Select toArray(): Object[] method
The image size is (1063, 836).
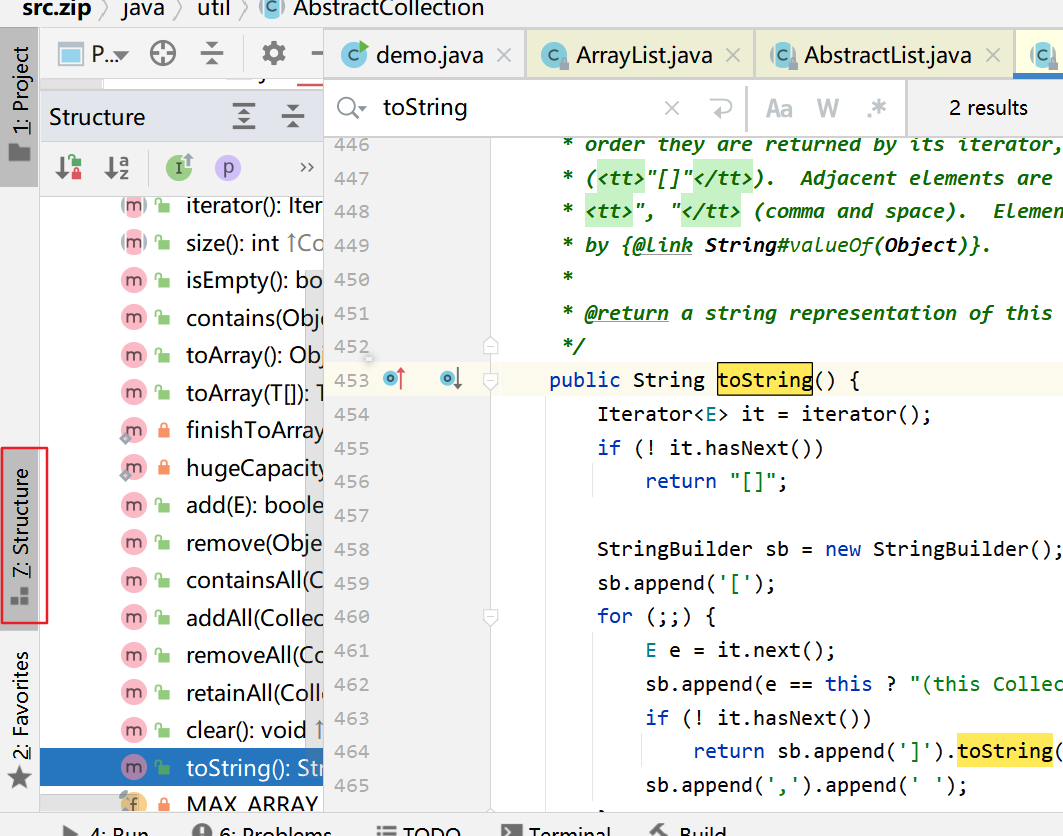(x=182, y=355)
